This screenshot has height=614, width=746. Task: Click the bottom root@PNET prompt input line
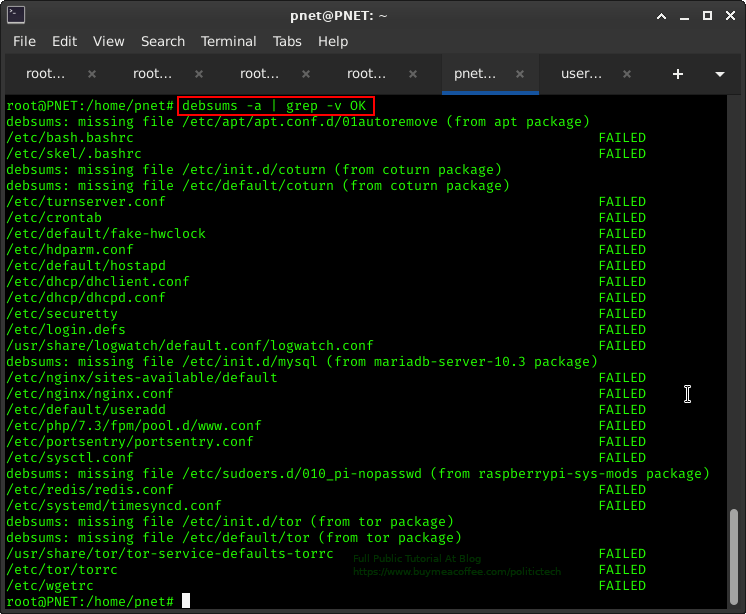[98, 602]
